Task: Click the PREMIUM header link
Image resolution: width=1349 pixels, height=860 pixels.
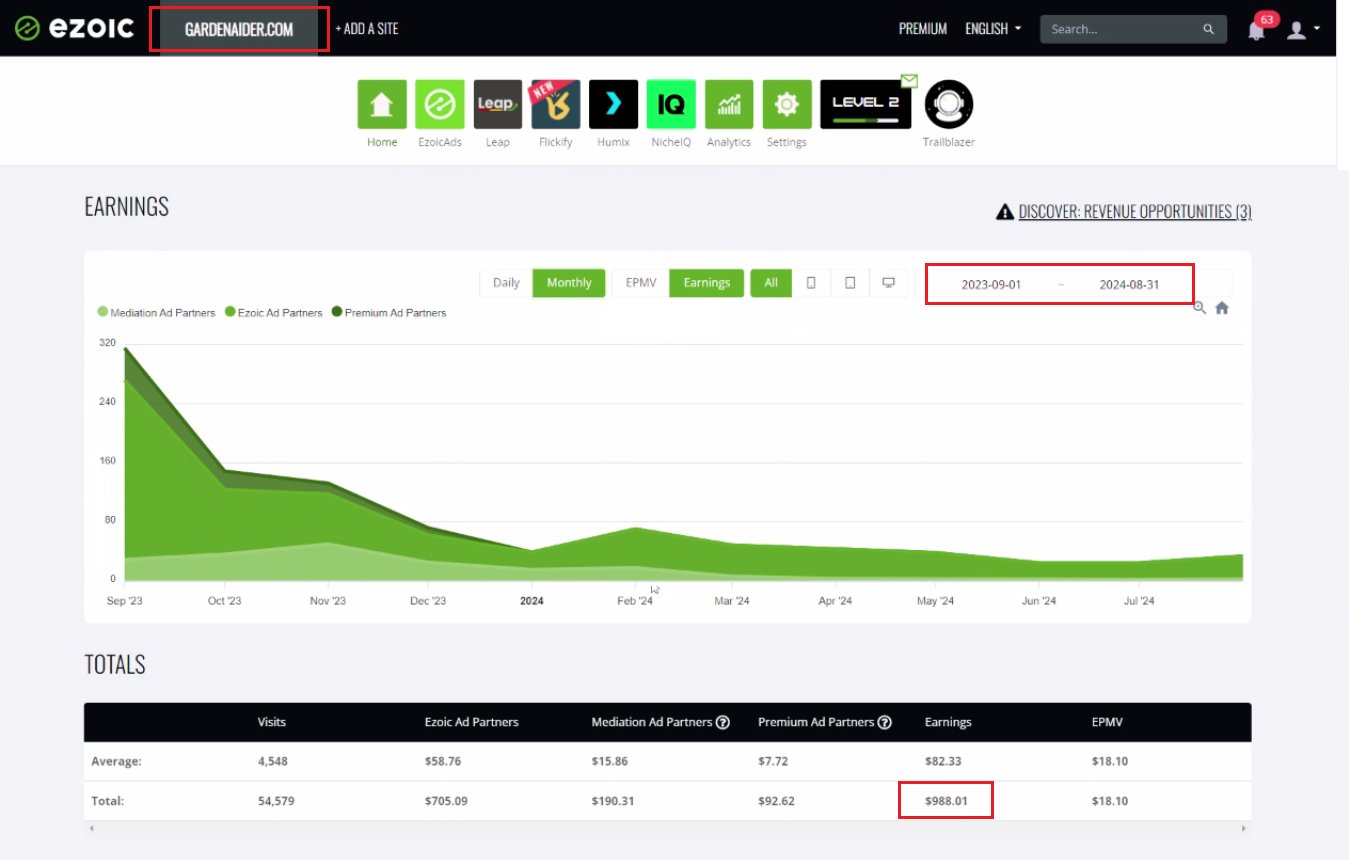Action: pyautogui.click(x=923, y=29)
